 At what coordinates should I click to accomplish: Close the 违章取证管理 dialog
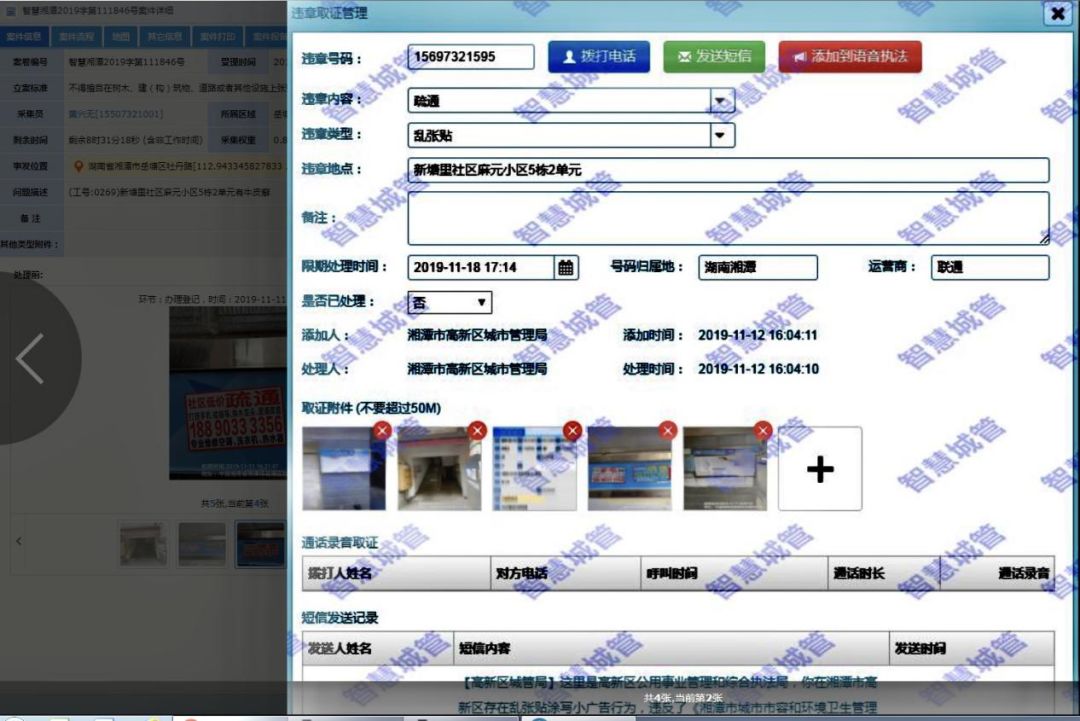[1057, 13]
